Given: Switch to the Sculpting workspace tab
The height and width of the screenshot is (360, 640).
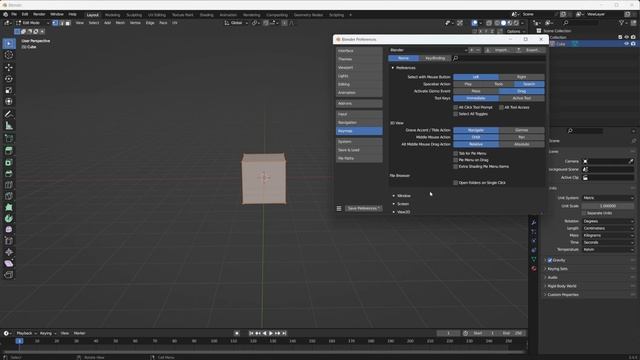Looking at the screenshot, I should (134, 15).
